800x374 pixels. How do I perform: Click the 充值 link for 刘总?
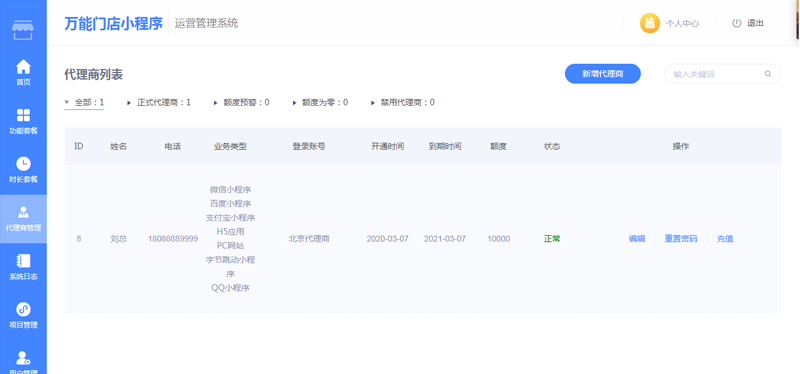725,238
